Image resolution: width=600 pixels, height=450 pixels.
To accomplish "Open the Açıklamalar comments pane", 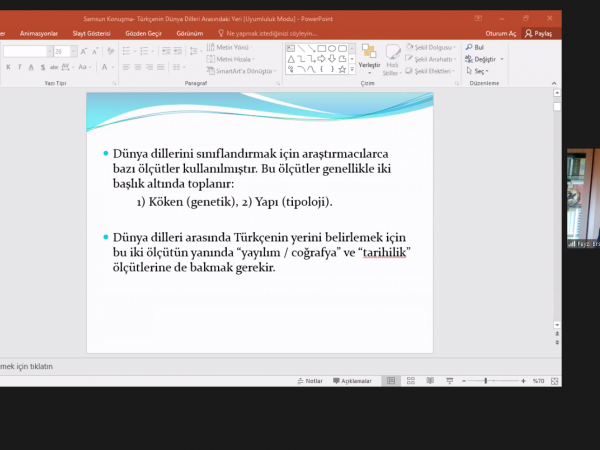I will click(352, 381).
